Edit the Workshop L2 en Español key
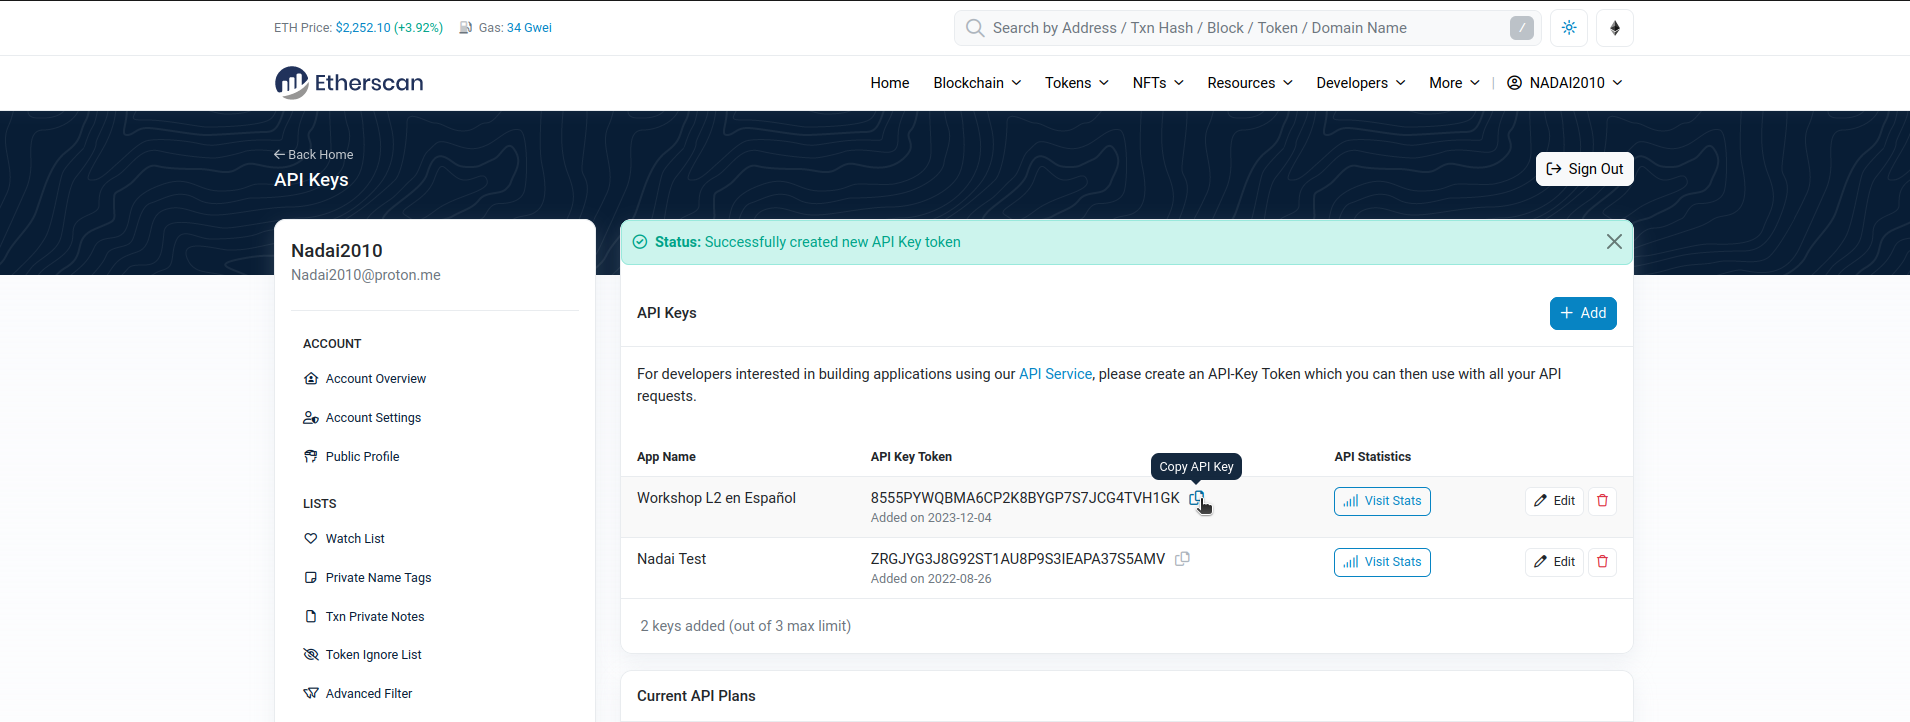 pyautogui.click(x=1554, y=501)
